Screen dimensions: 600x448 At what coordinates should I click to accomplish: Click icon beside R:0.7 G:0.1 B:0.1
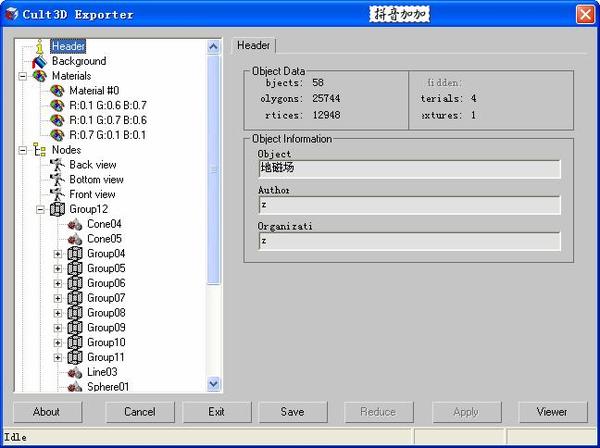tap(57, 135)
